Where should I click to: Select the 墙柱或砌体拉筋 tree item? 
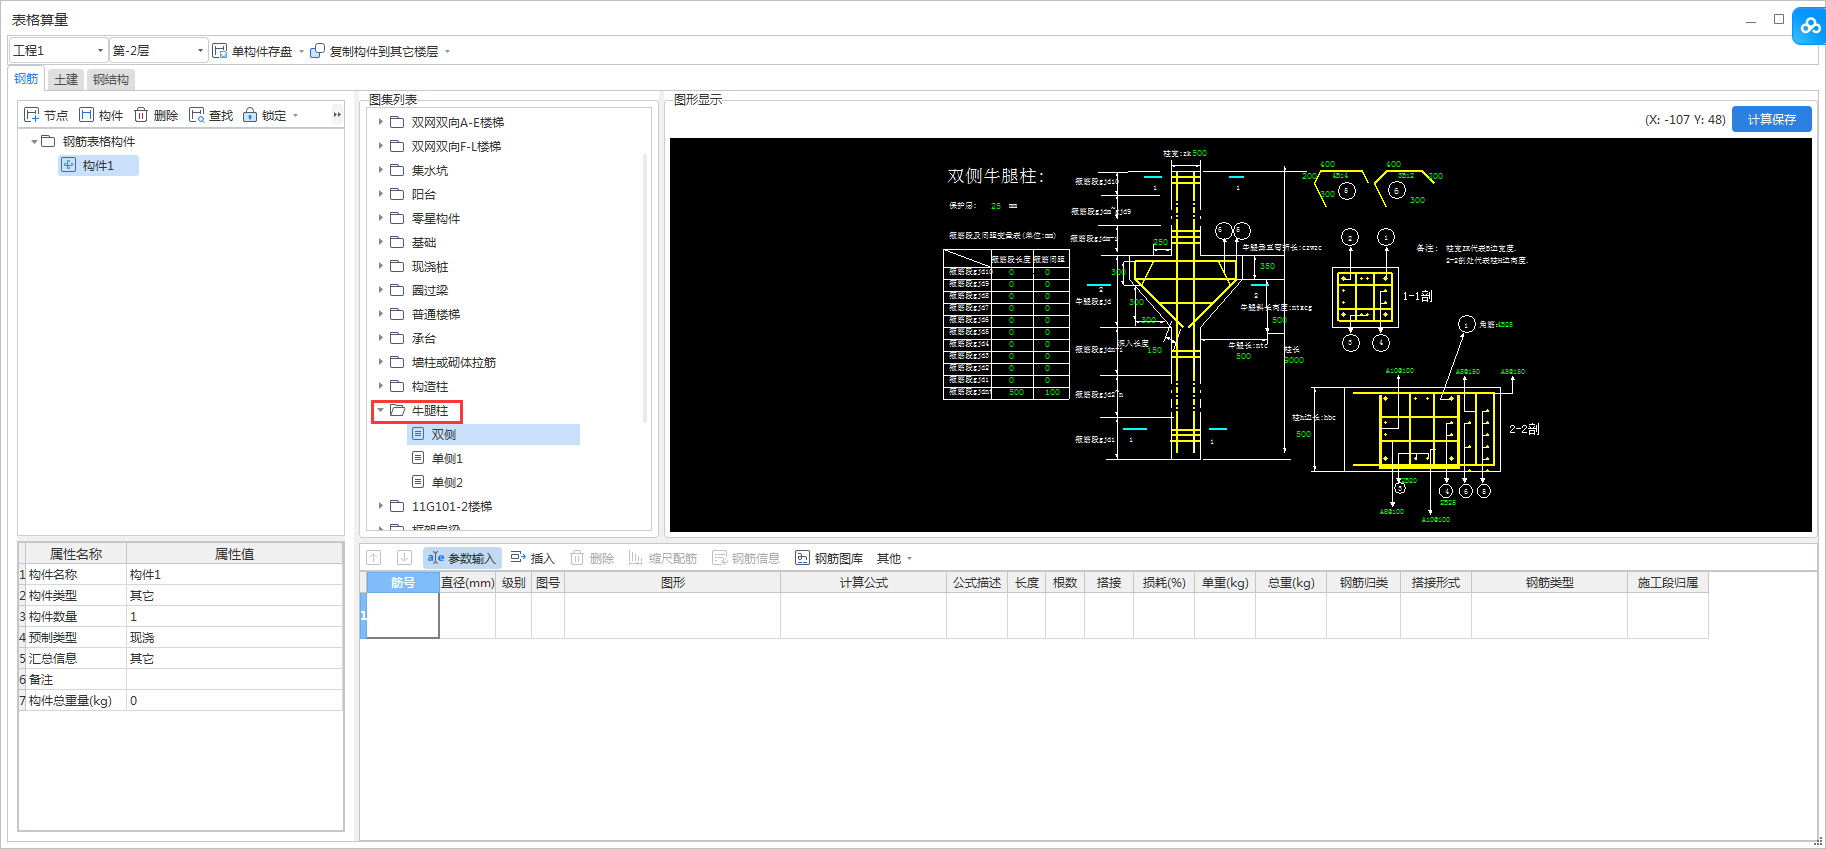(453, 362)
